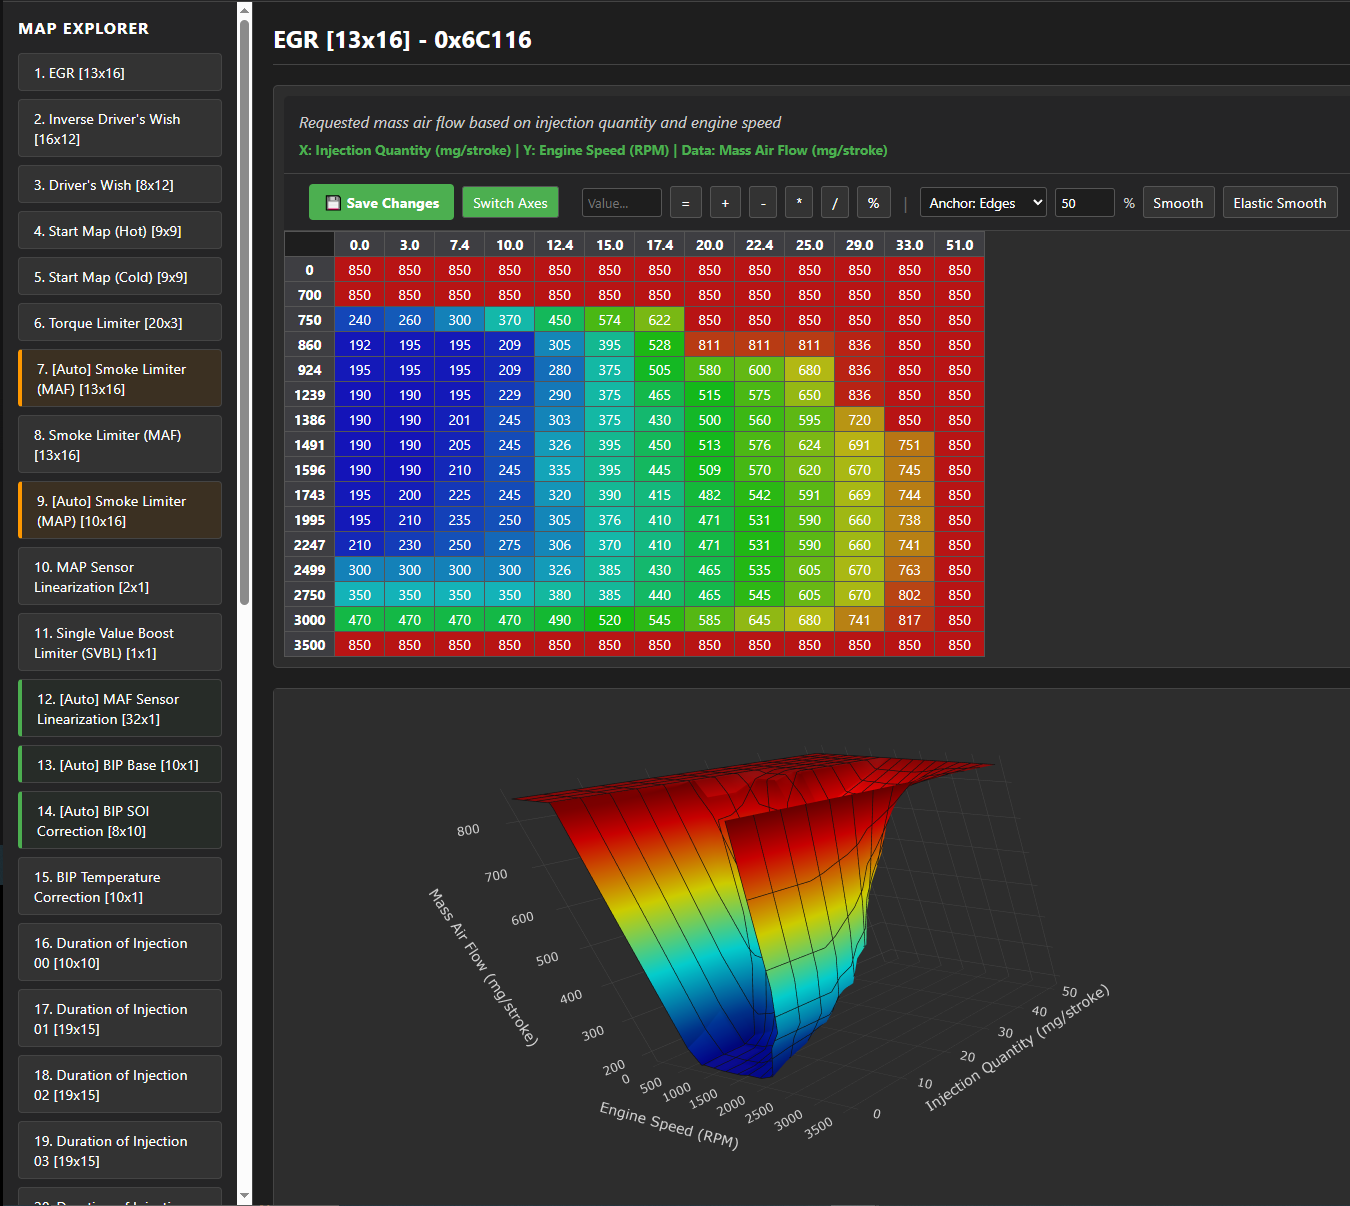This screenshot has width=1350, height=1206.
Task: Click row header 1239
Action: tap(310, 395)
